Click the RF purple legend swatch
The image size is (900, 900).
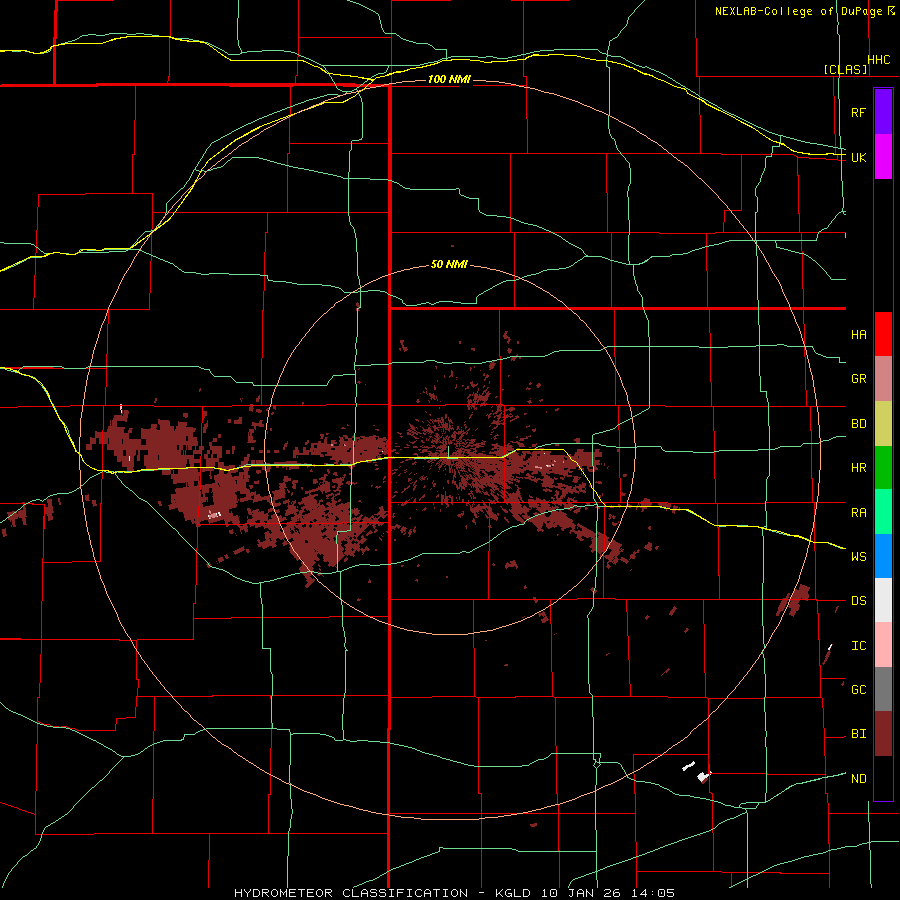pyautogui.click(x=883, y=112)
